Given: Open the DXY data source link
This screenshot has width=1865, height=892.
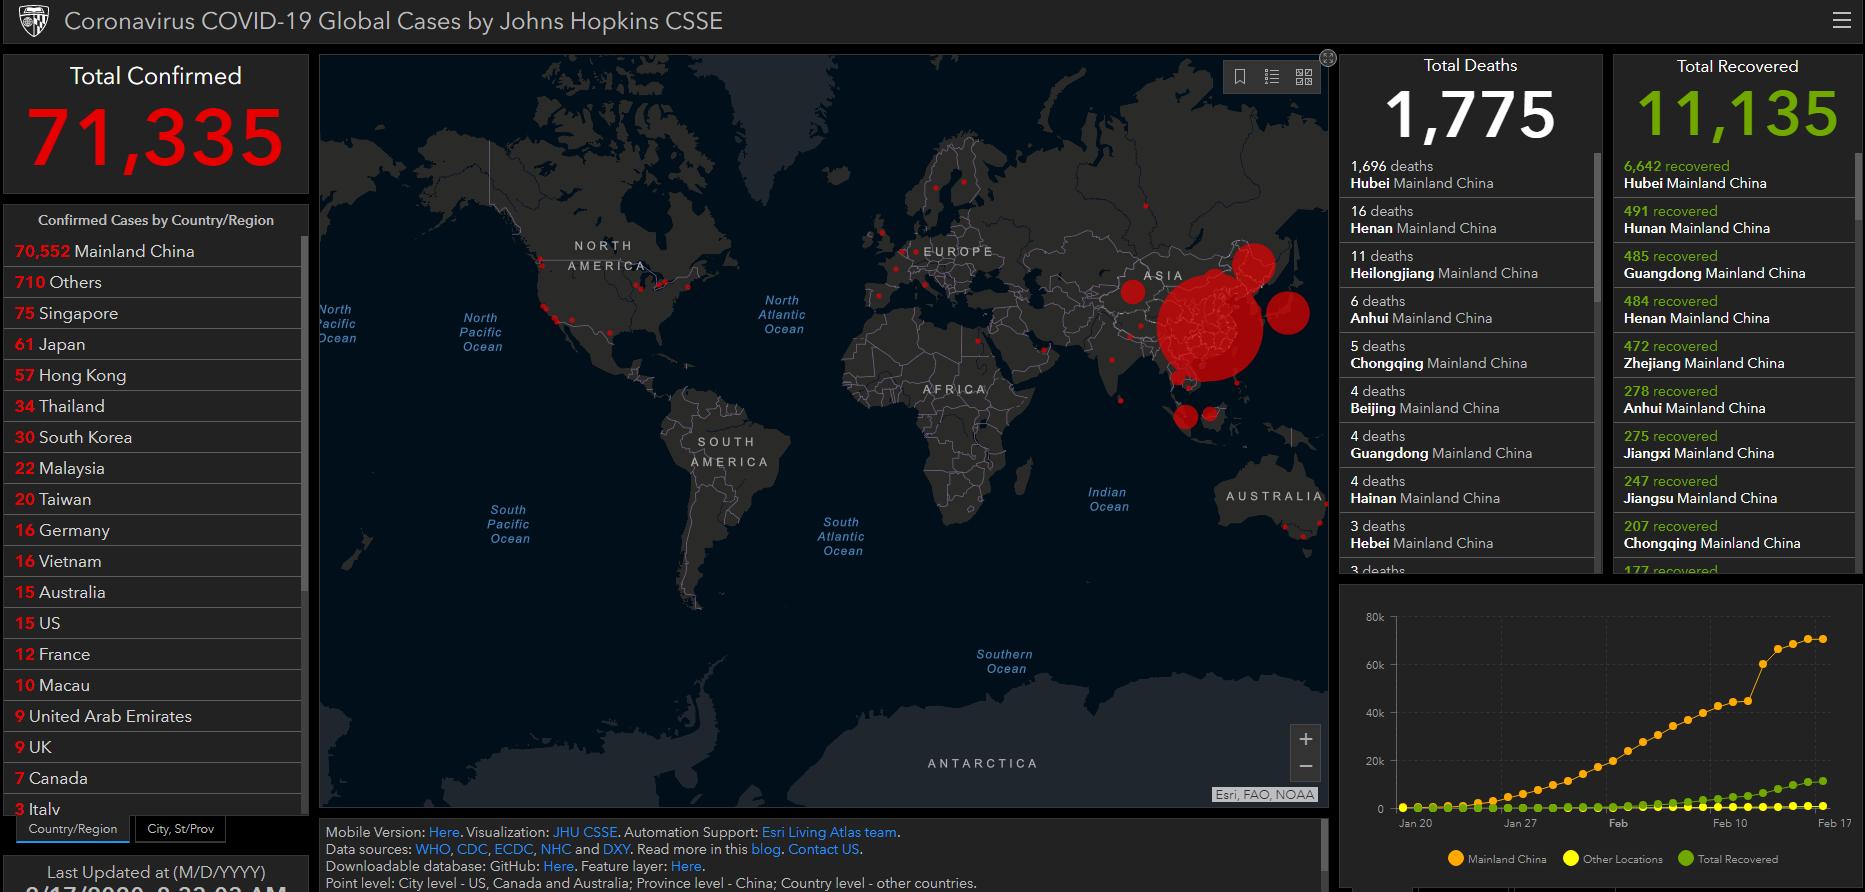Looking at the screenshot, I should 616,849.
